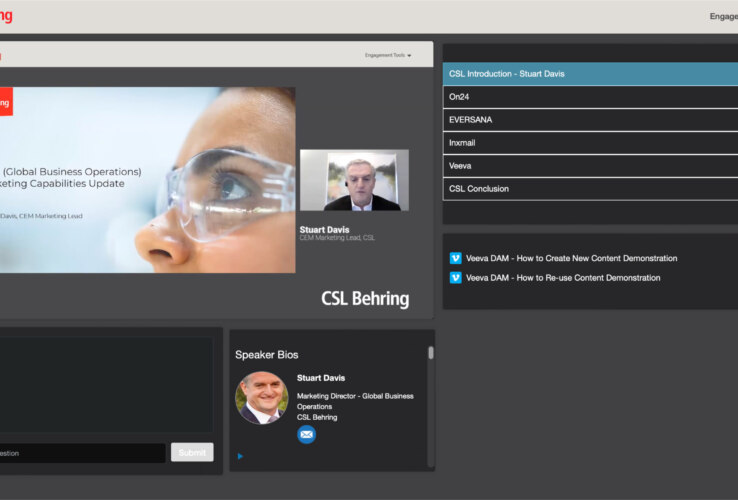This screenshot has height=500, width=738.
Task: Click the presentation slide image
Action: [147, 180]
